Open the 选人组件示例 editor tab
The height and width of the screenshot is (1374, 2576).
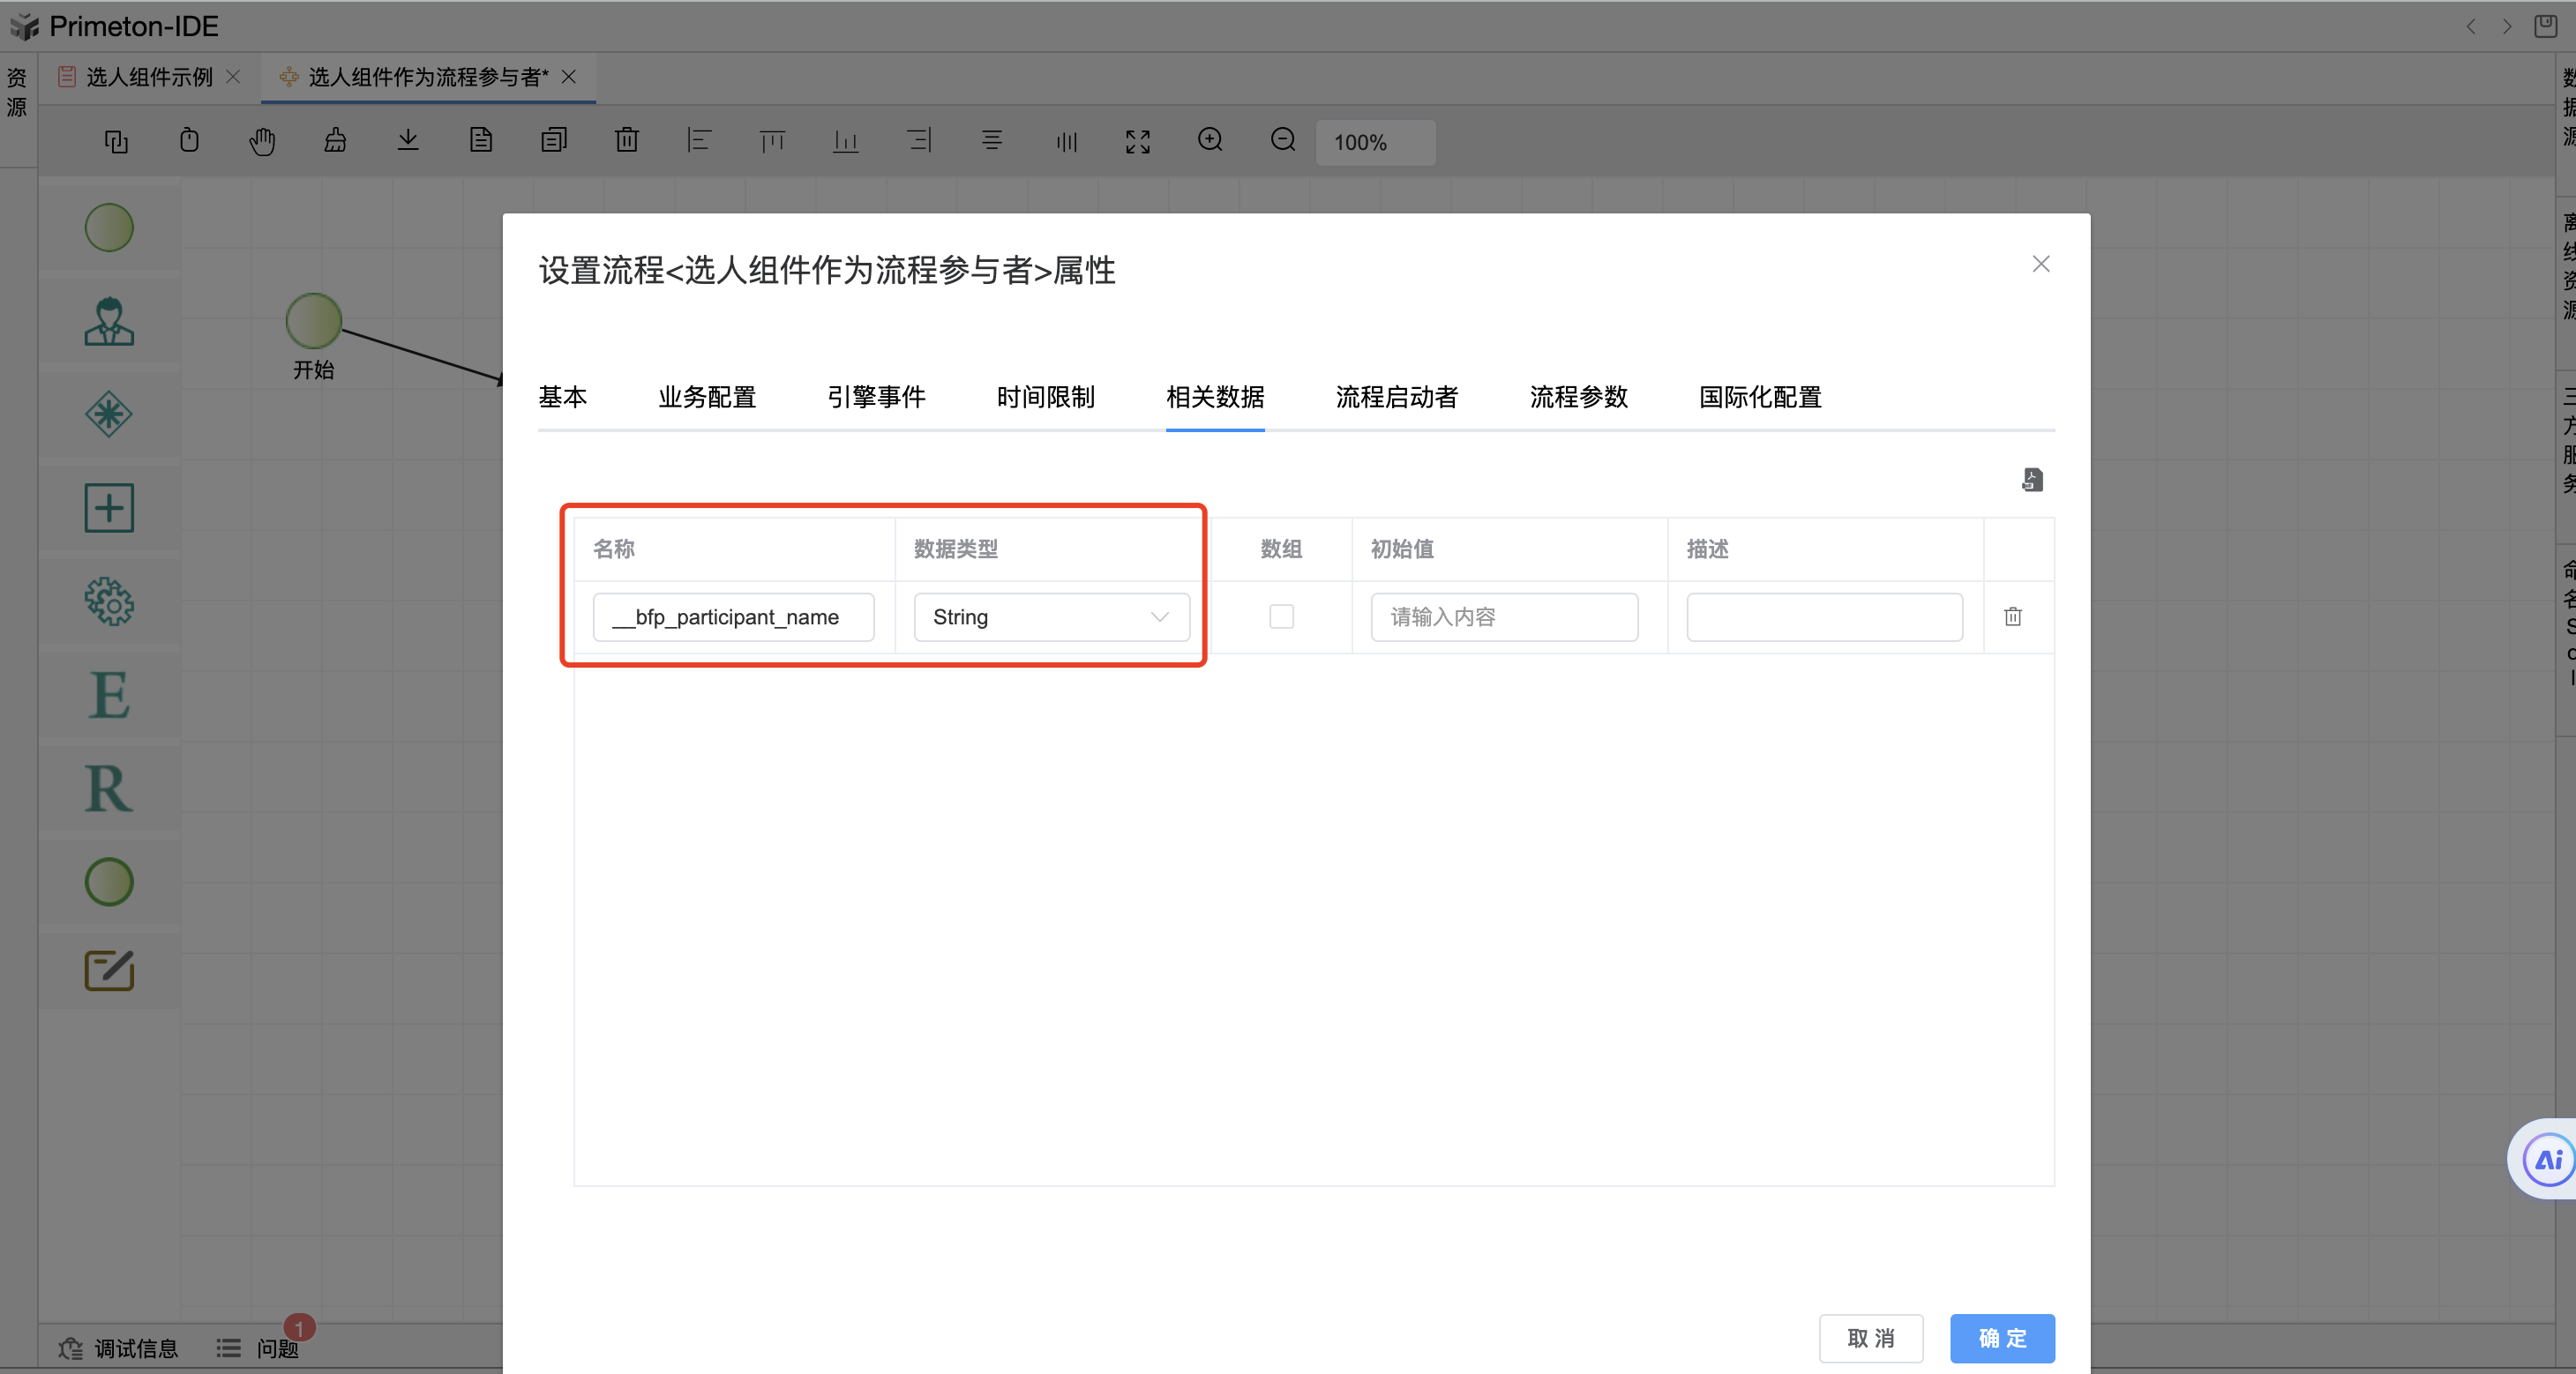(149, 77)
